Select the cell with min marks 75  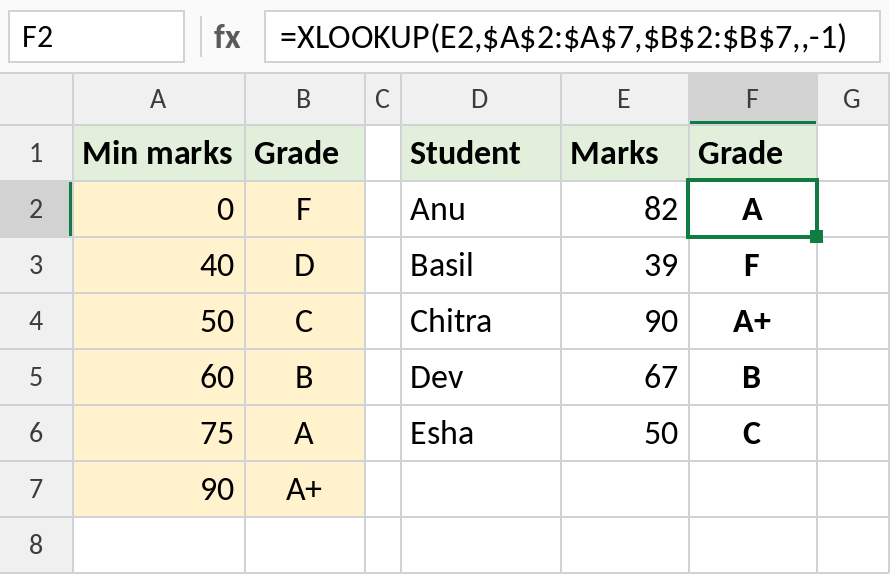159,433
